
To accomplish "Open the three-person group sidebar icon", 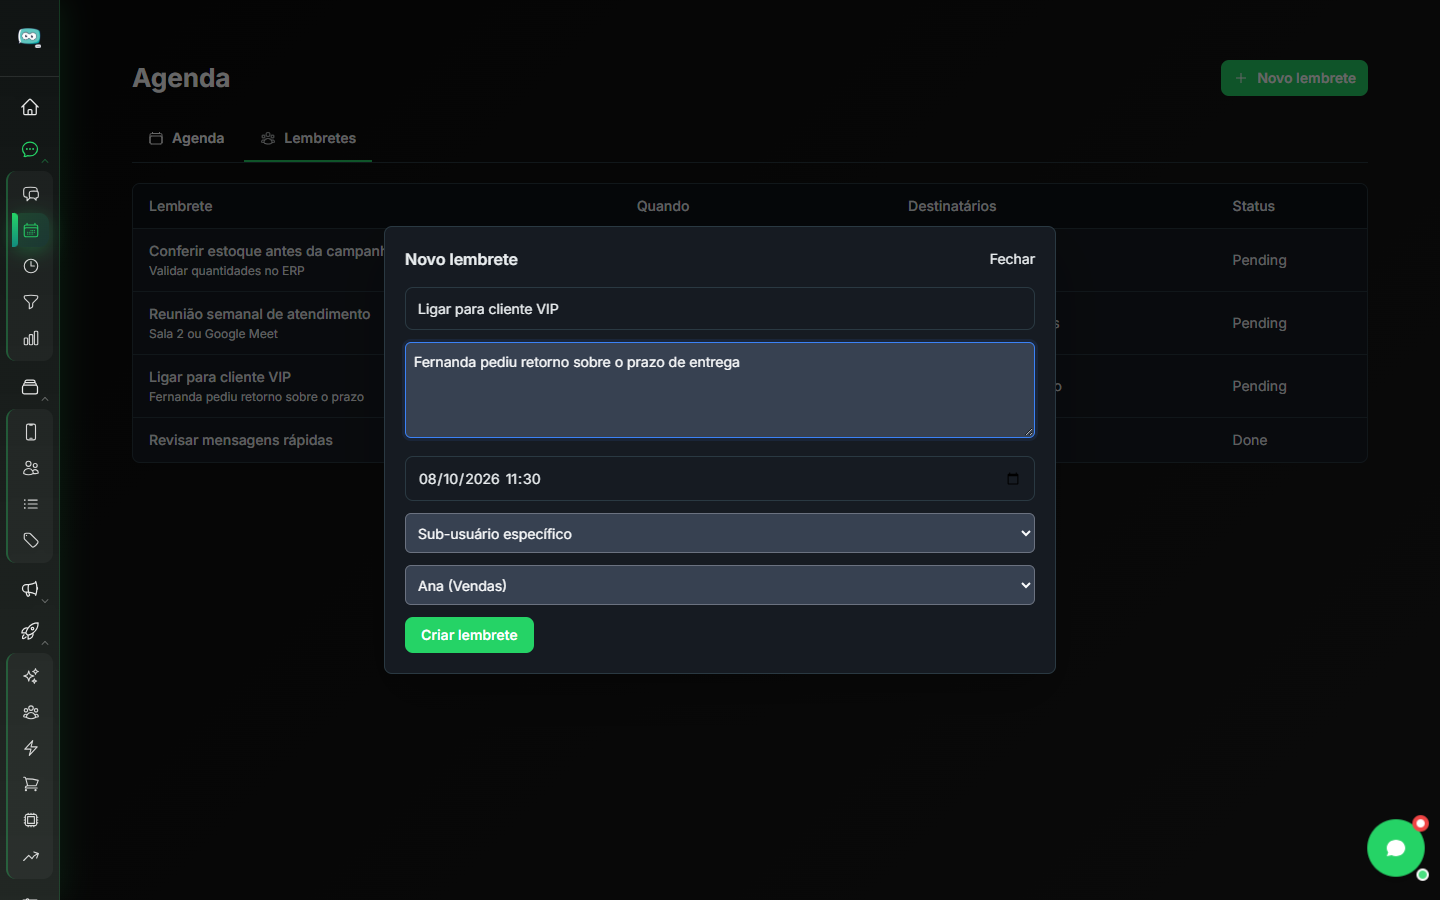I will coord(31,712).
